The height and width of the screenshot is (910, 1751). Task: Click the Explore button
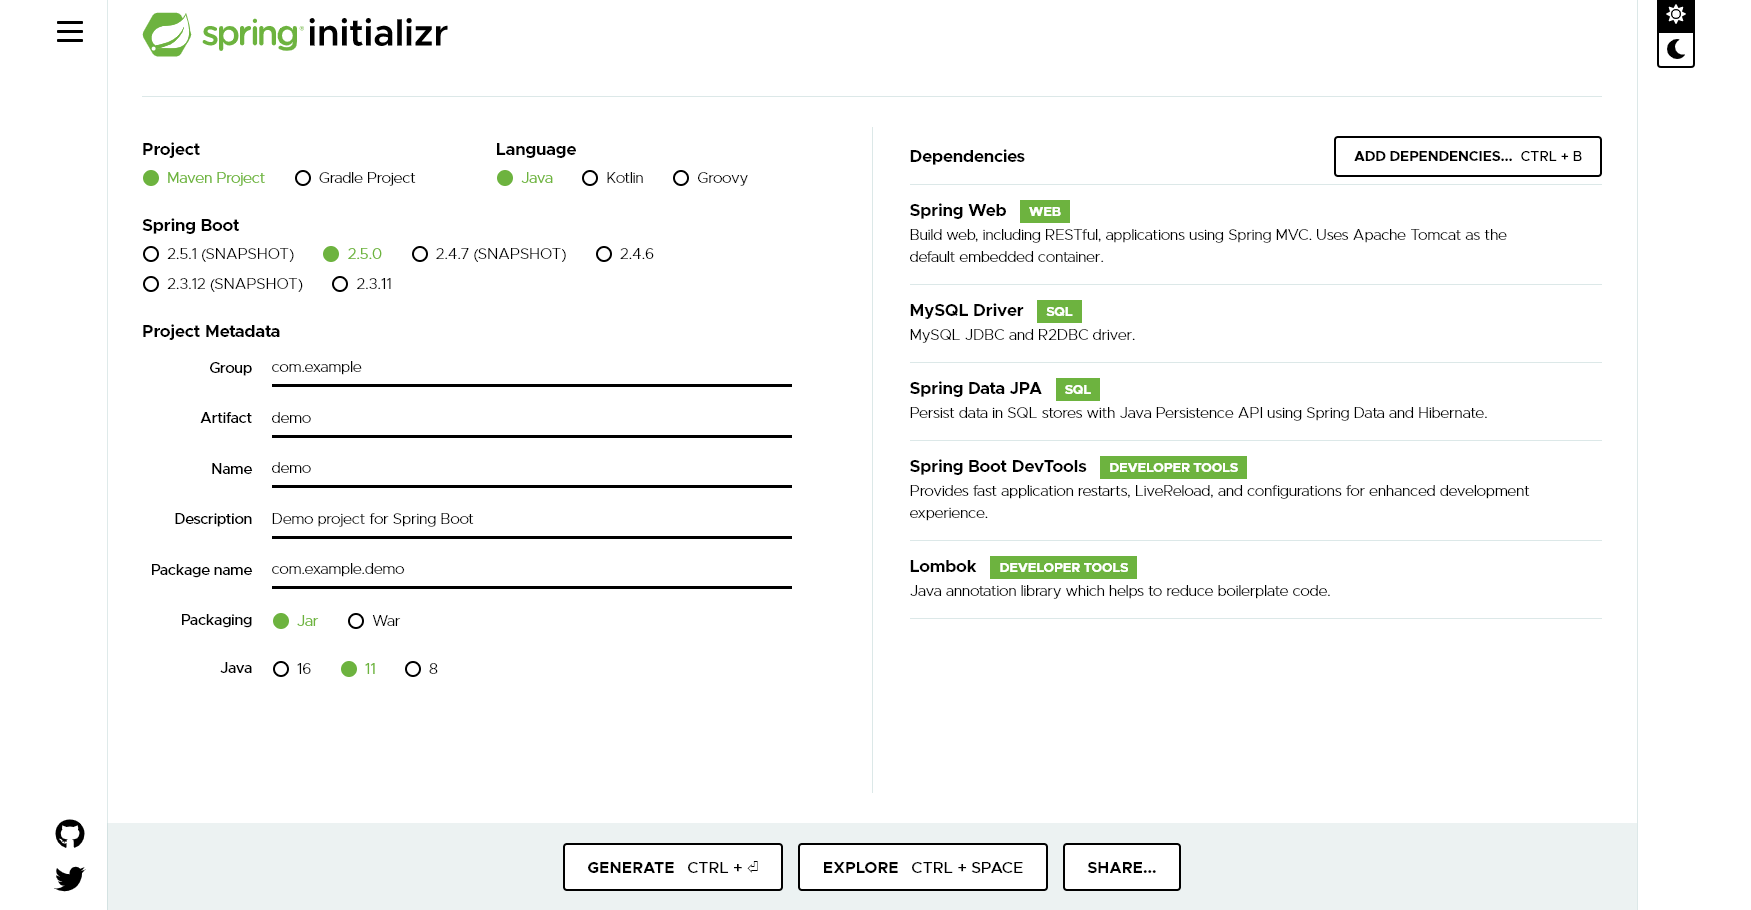(921, 867)
